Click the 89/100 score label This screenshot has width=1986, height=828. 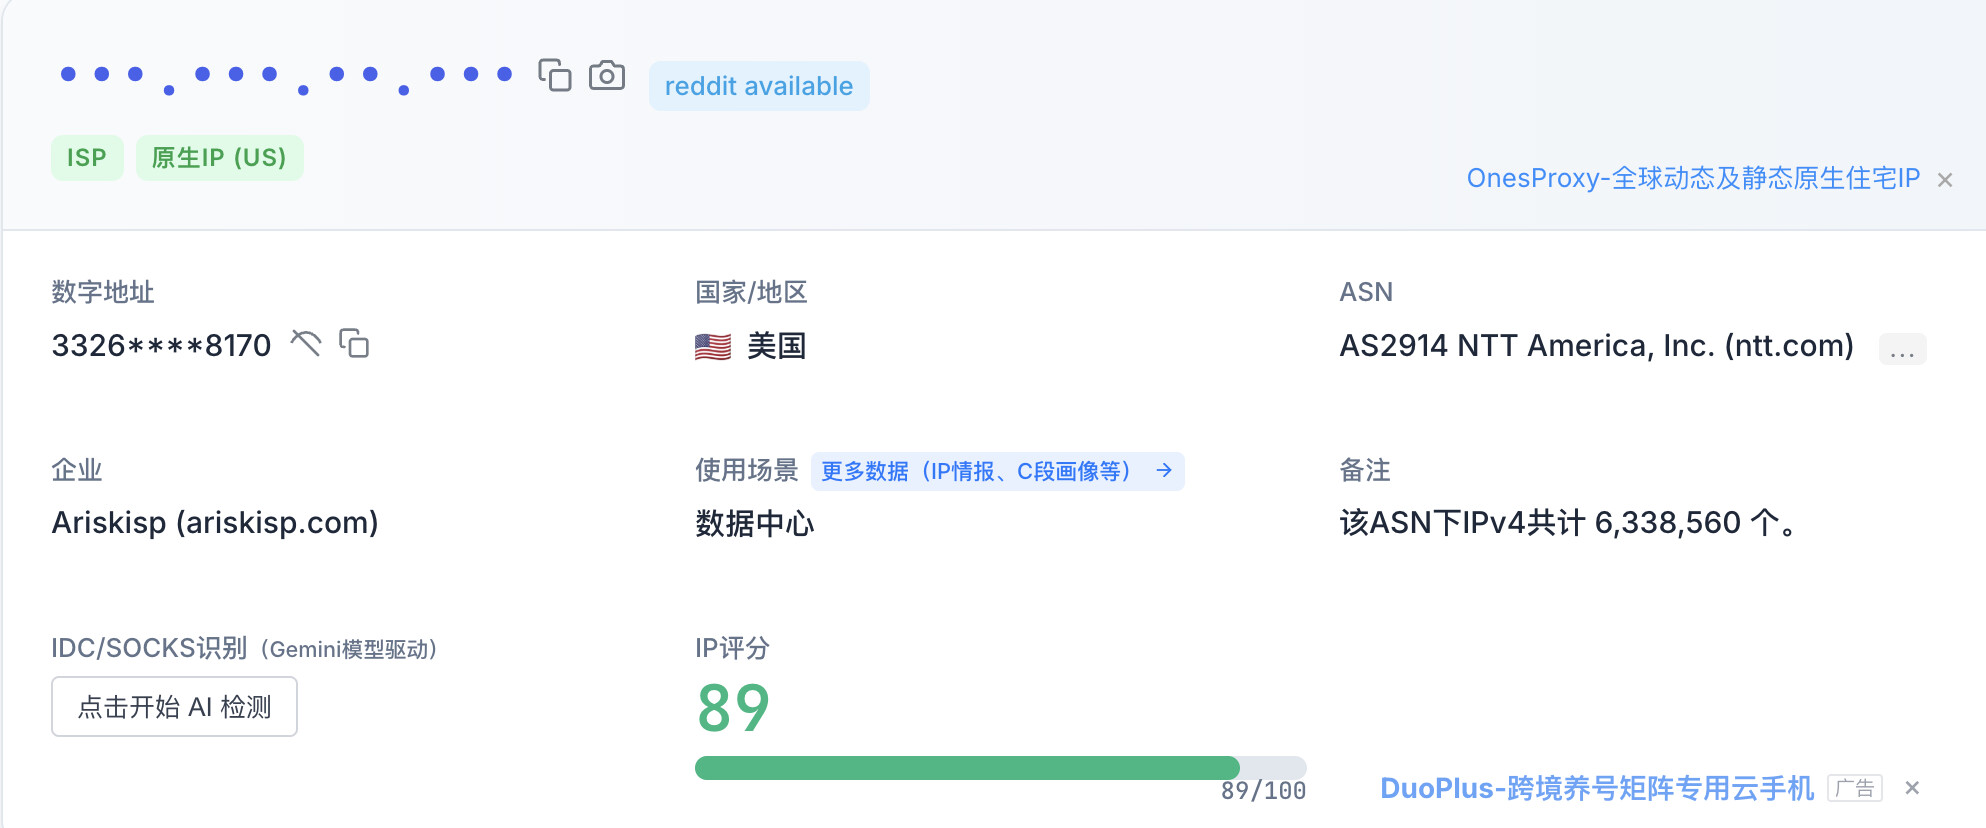[x=1263, y=791]
